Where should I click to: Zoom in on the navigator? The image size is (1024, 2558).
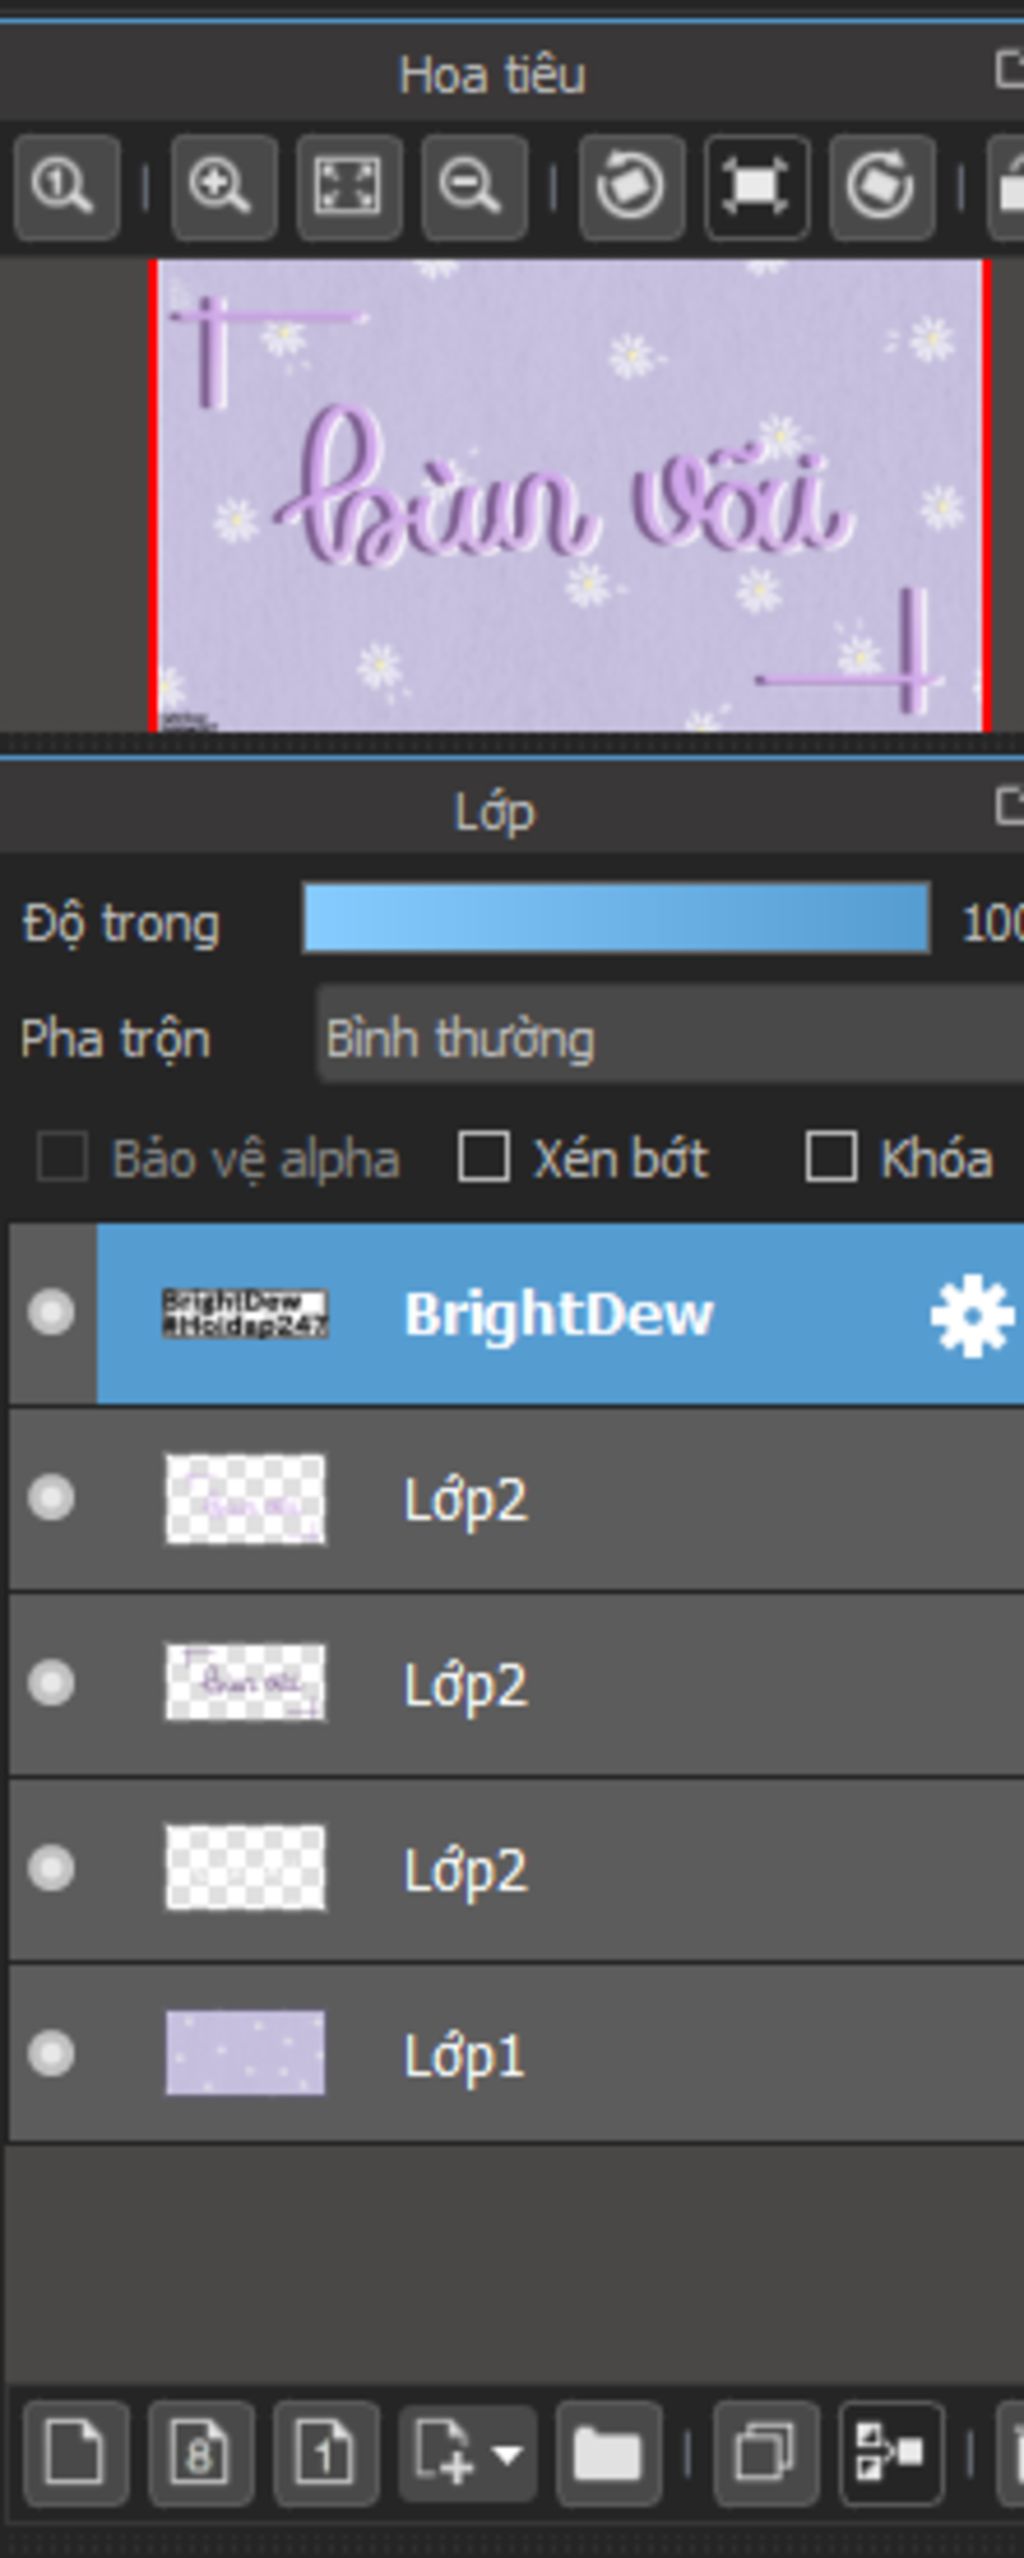[223, 187]
